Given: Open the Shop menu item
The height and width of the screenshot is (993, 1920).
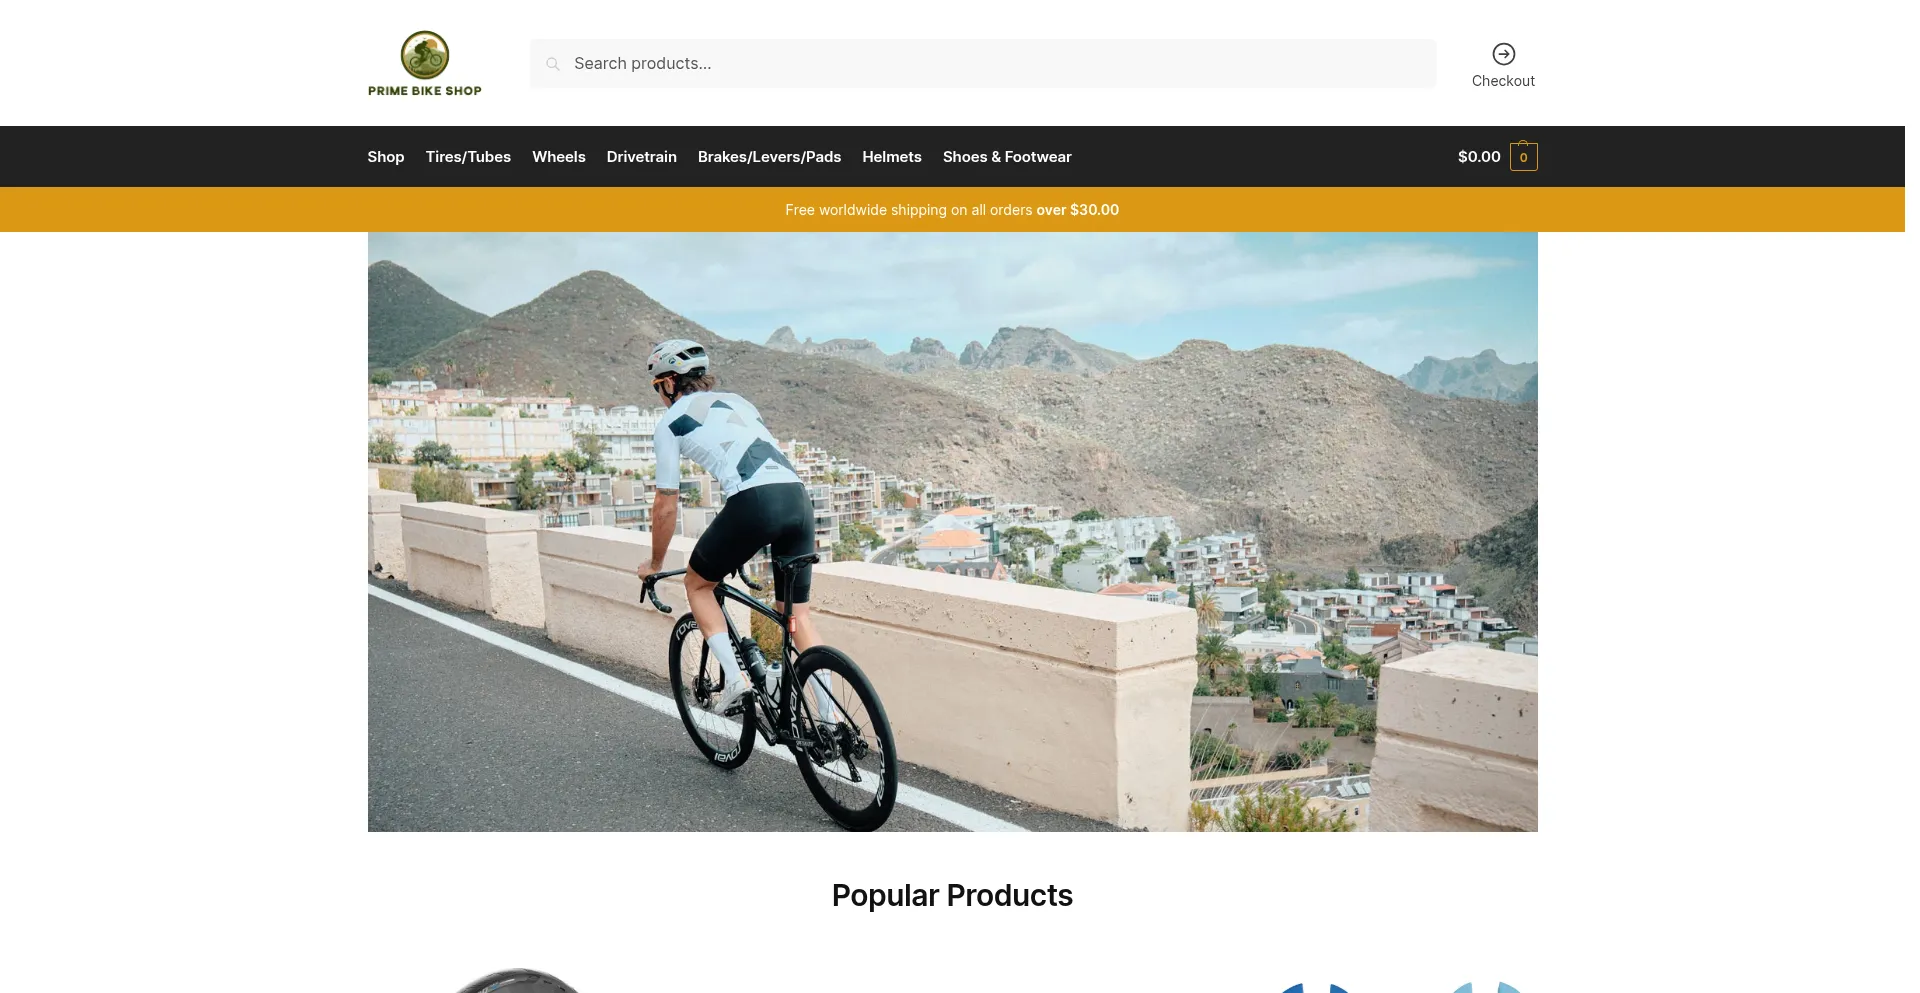Looking at the screenshot, I should (385, 157).
